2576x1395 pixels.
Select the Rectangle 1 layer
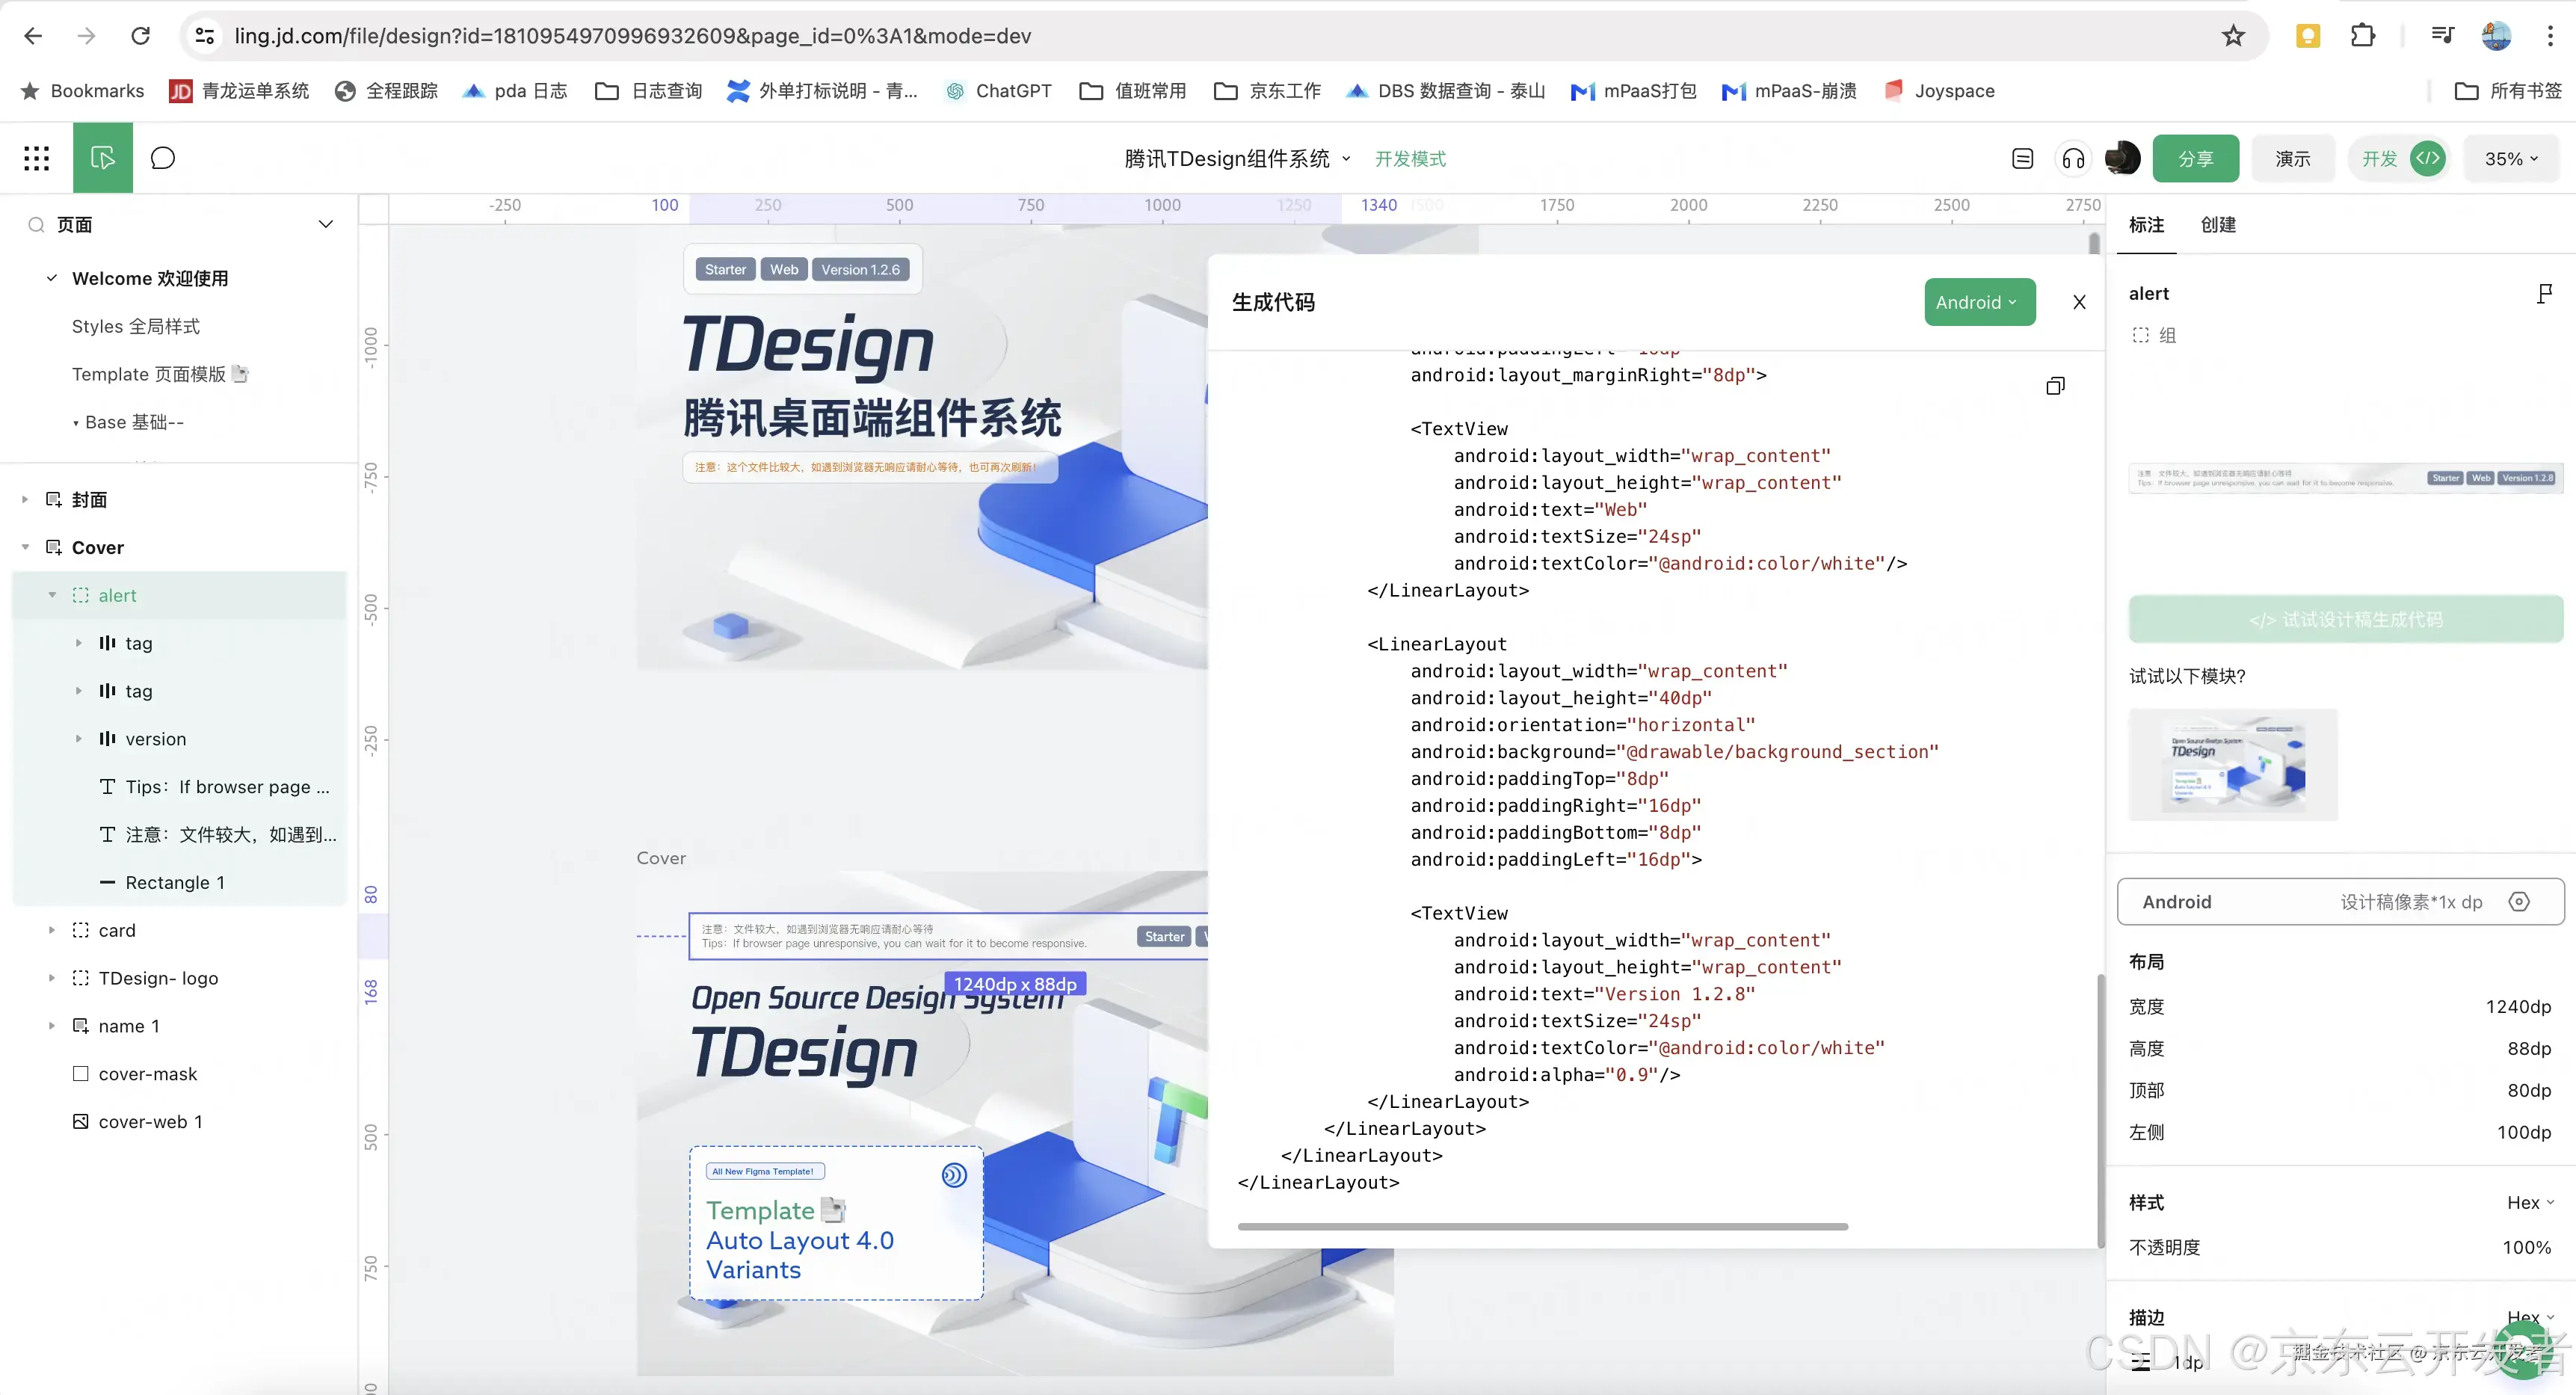[180, 882]
